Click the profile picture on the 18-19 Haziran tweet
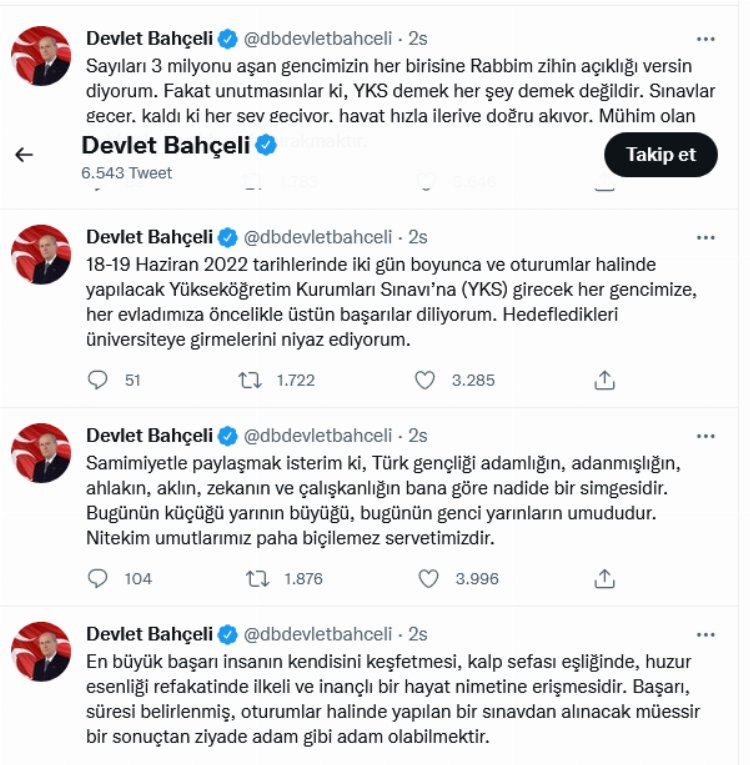Viewport: 750px width, 765px height. 41,255
